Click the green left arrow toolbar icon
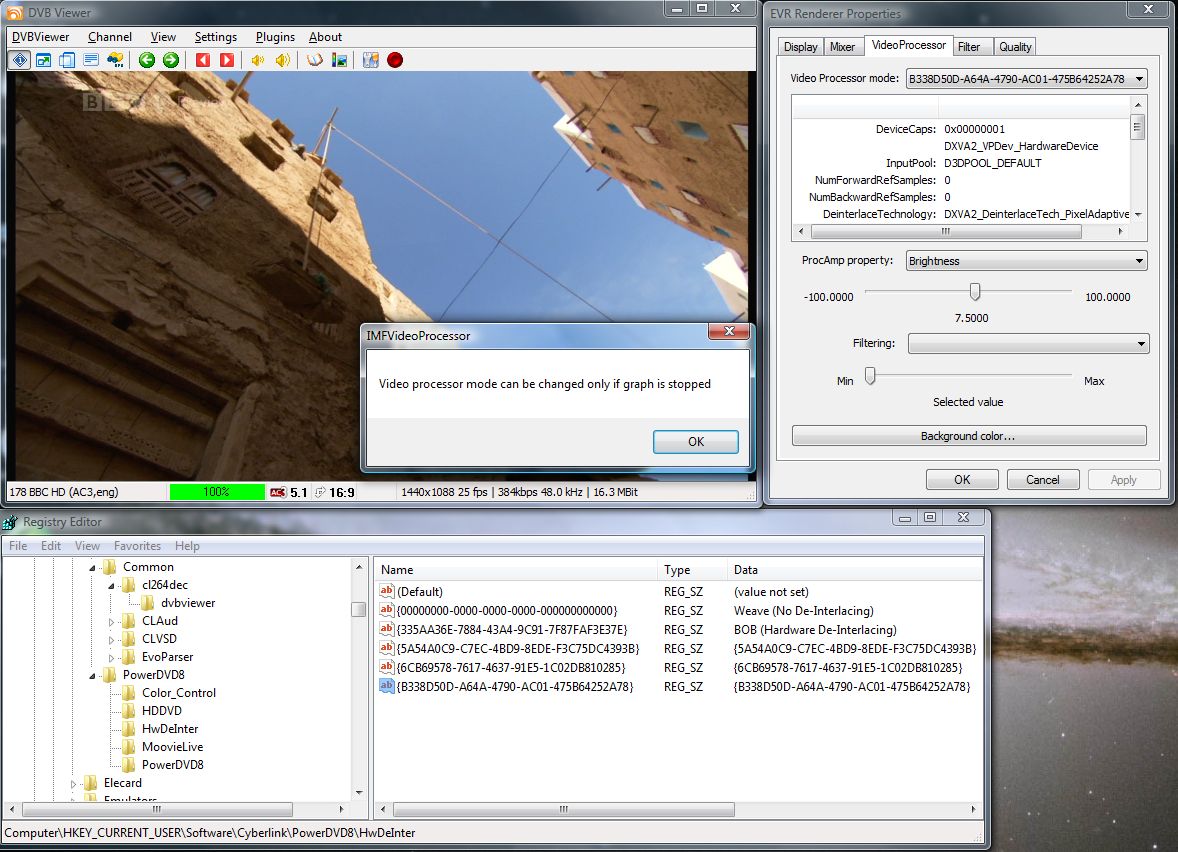Image resolution: width=1178 pixels, height=852 pixels. [x=146, y=60]
